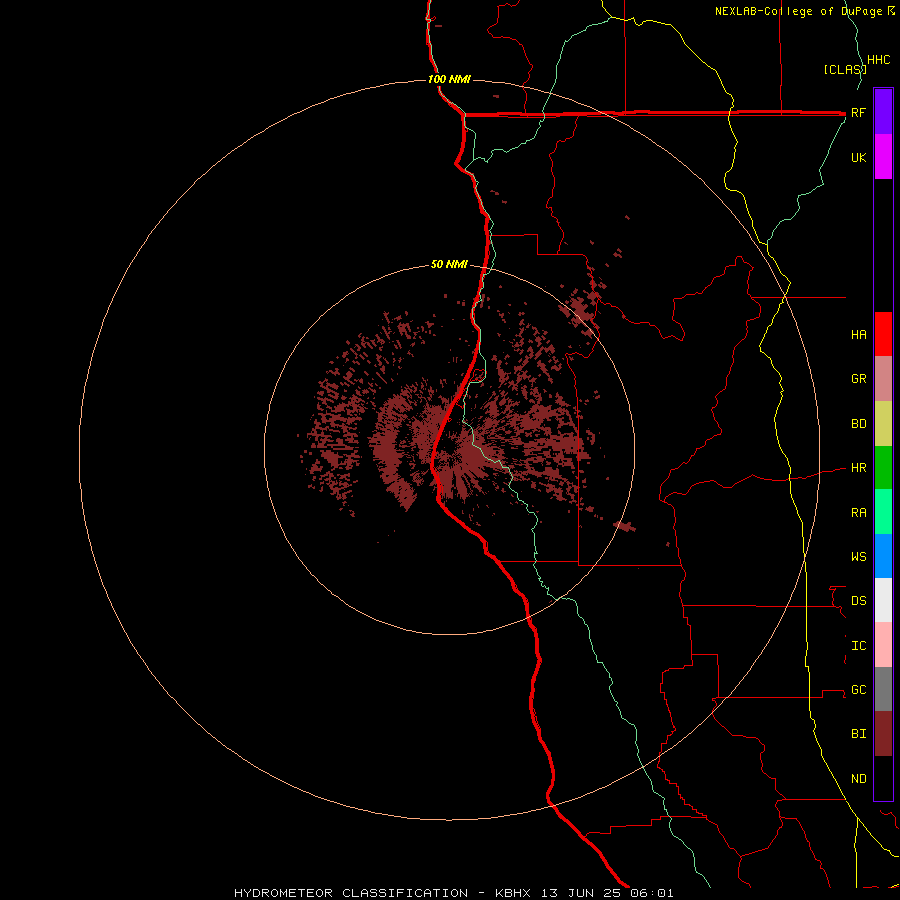Click the 06:01 timestamp

tap(651, 893)
